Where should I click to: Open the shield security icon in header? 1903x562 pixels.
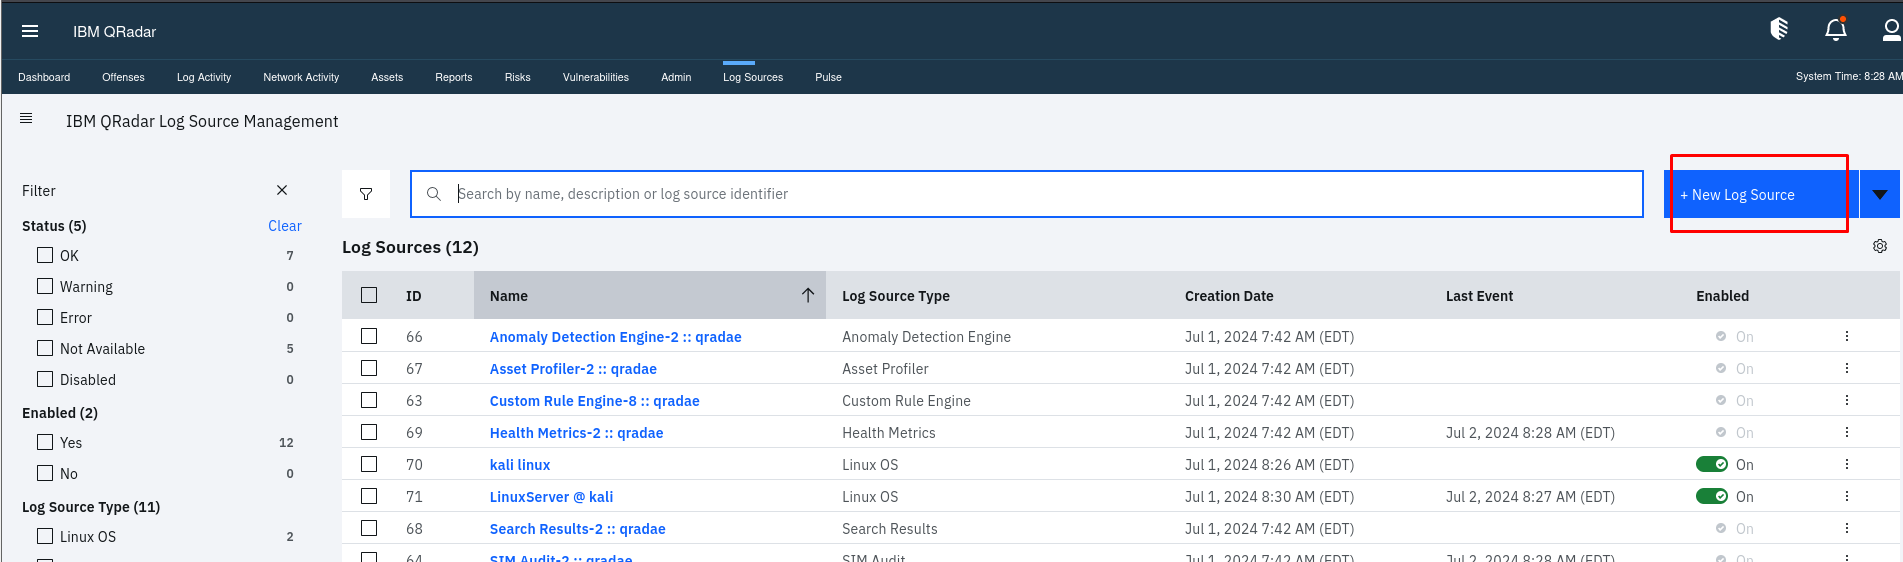tap(1779, 29)
